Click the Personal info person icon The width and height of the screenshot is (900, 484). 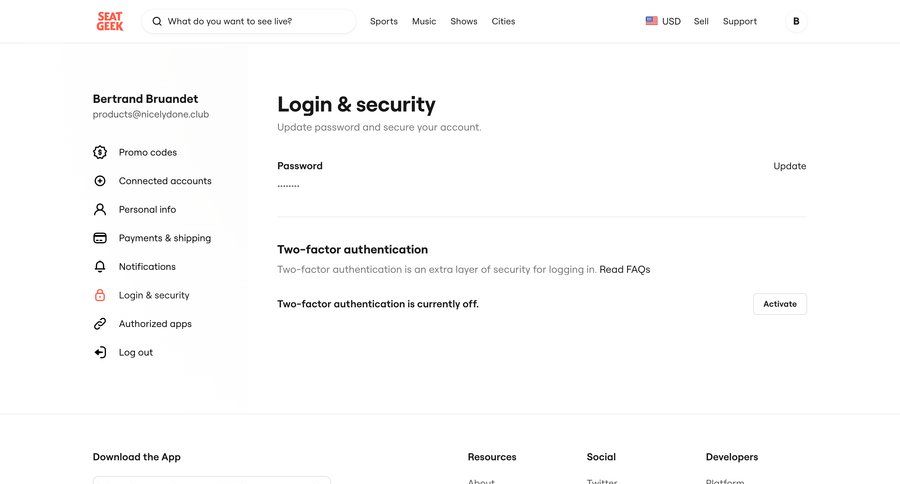tap(100, 210)
